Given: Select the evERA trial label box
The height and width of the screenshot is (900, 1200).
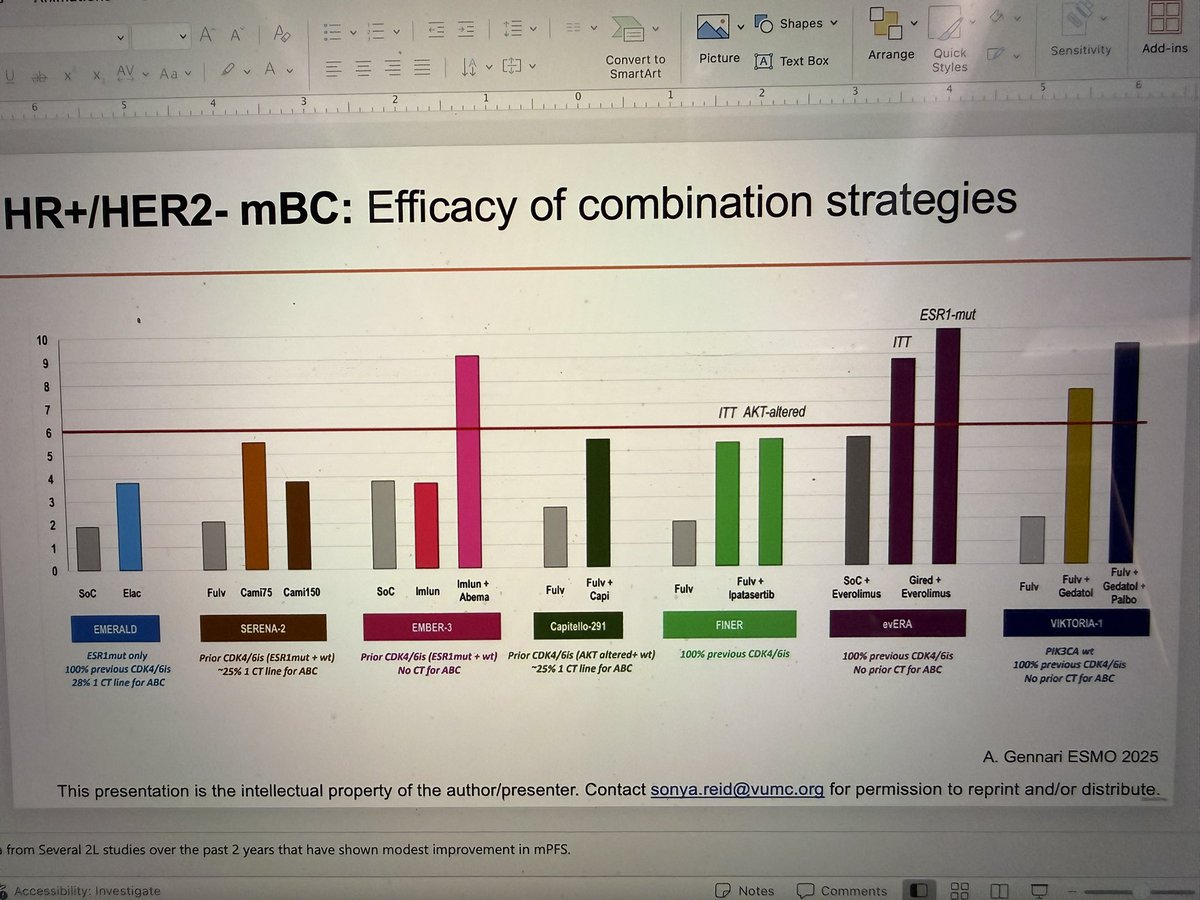Looking at the screenshot, I should pos(898,624).
